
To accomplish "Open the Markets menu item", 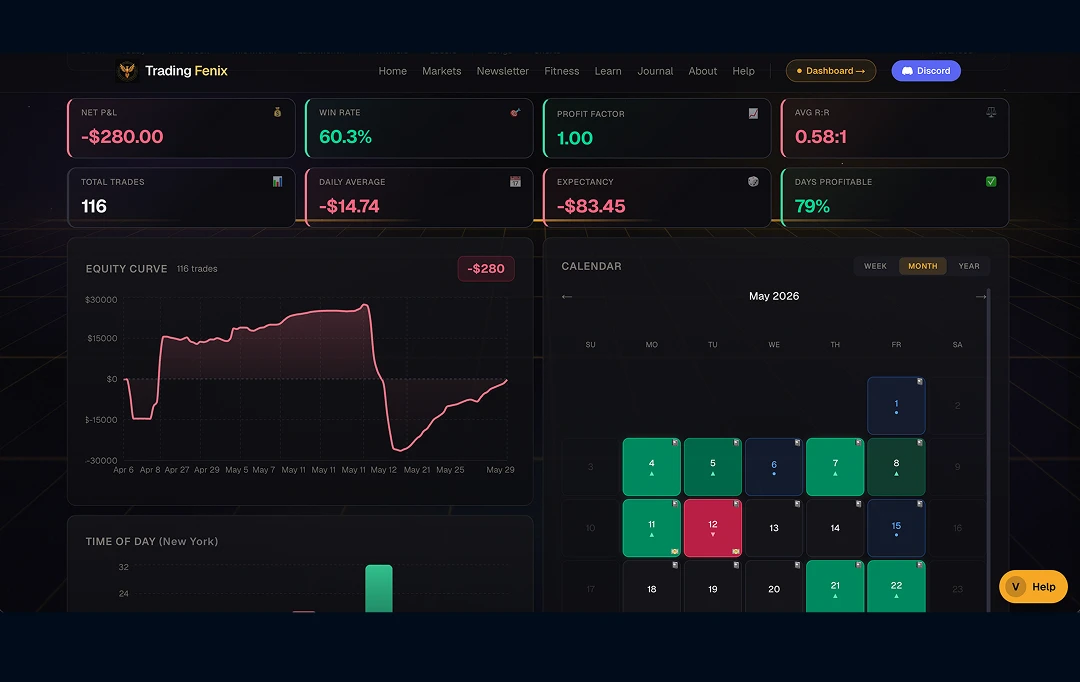I will [x=442, y=71].
